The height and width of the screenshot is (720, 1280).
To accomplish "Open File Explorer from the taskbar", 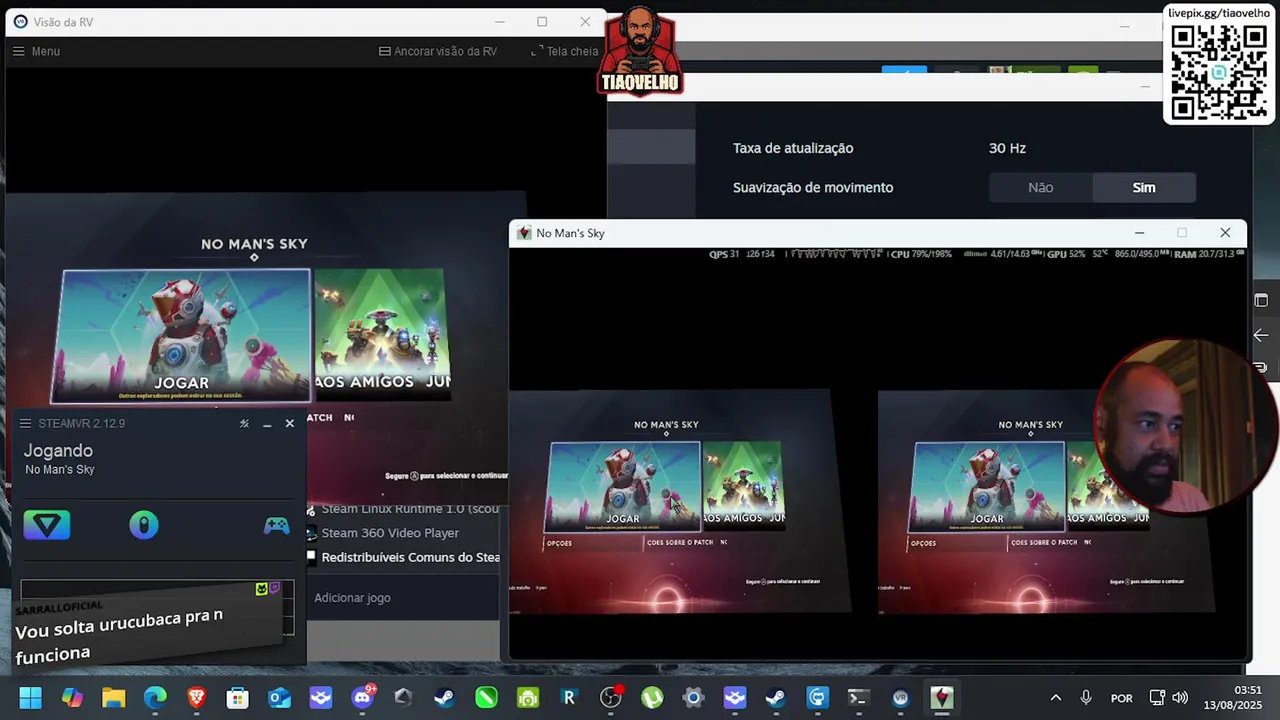I will point(113,698).
